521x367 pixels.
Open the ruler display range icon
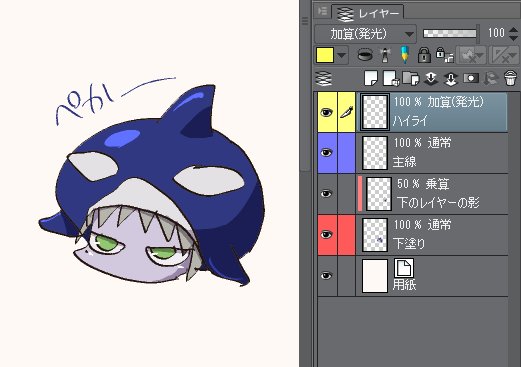pos(504,55)
